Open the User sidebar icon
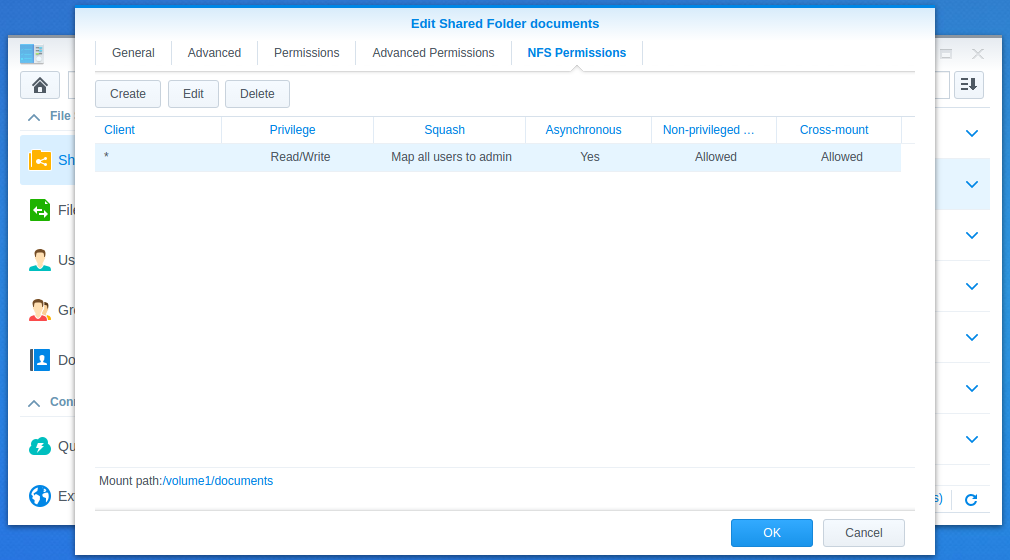Screen dimensions: 1010x560 40,260
